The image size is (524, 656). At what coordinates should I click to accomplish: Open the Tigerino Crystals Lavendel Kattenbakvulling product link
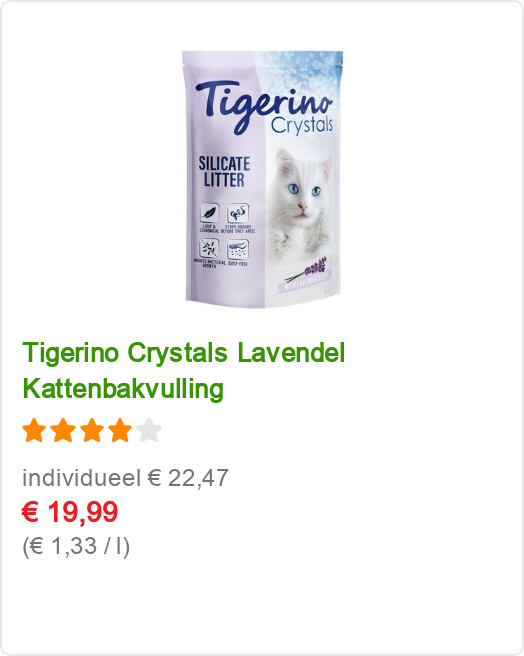(x=183, y=370)
